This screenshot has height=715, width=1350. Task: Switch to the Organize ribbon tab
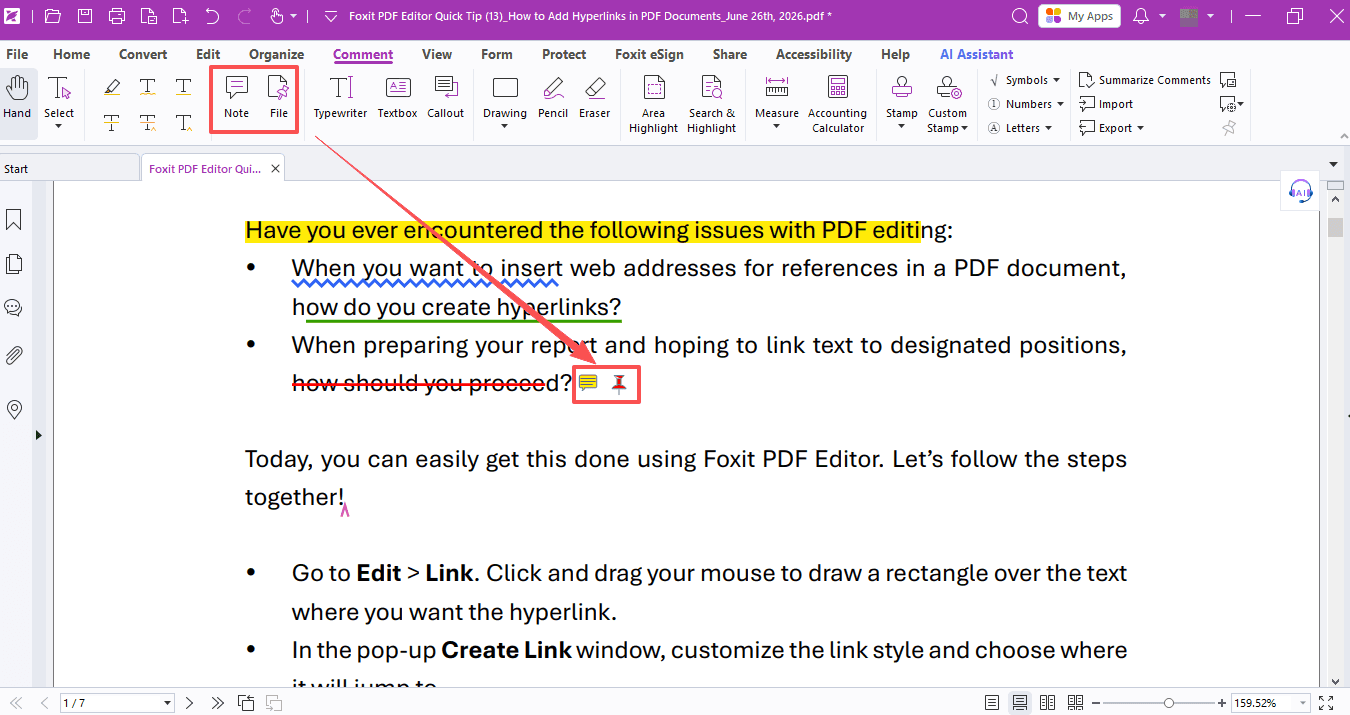point(276,54)
